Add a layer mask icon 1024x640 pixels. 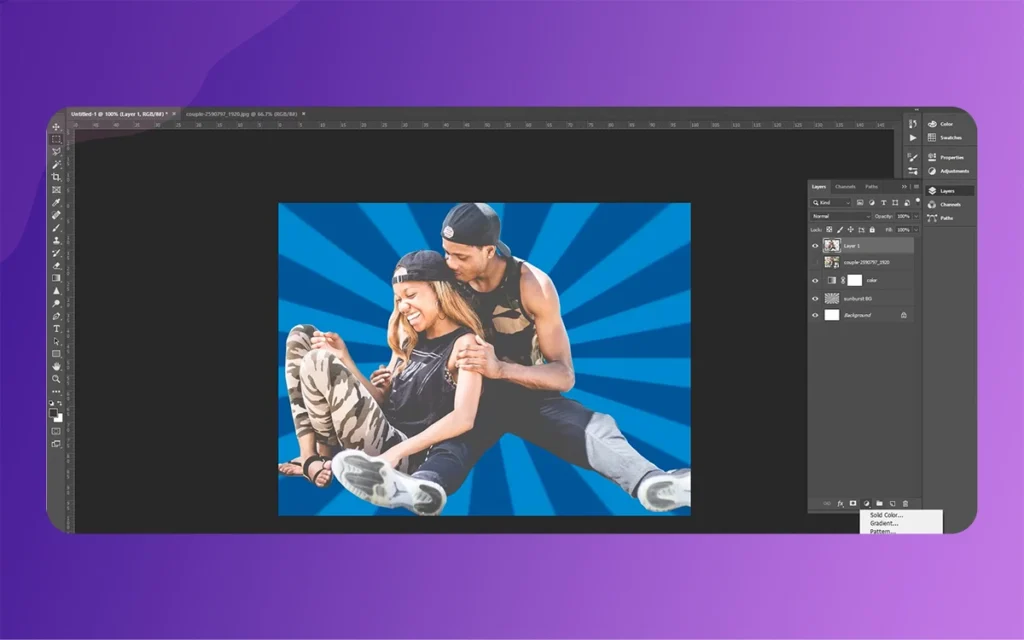coord(853,503)
